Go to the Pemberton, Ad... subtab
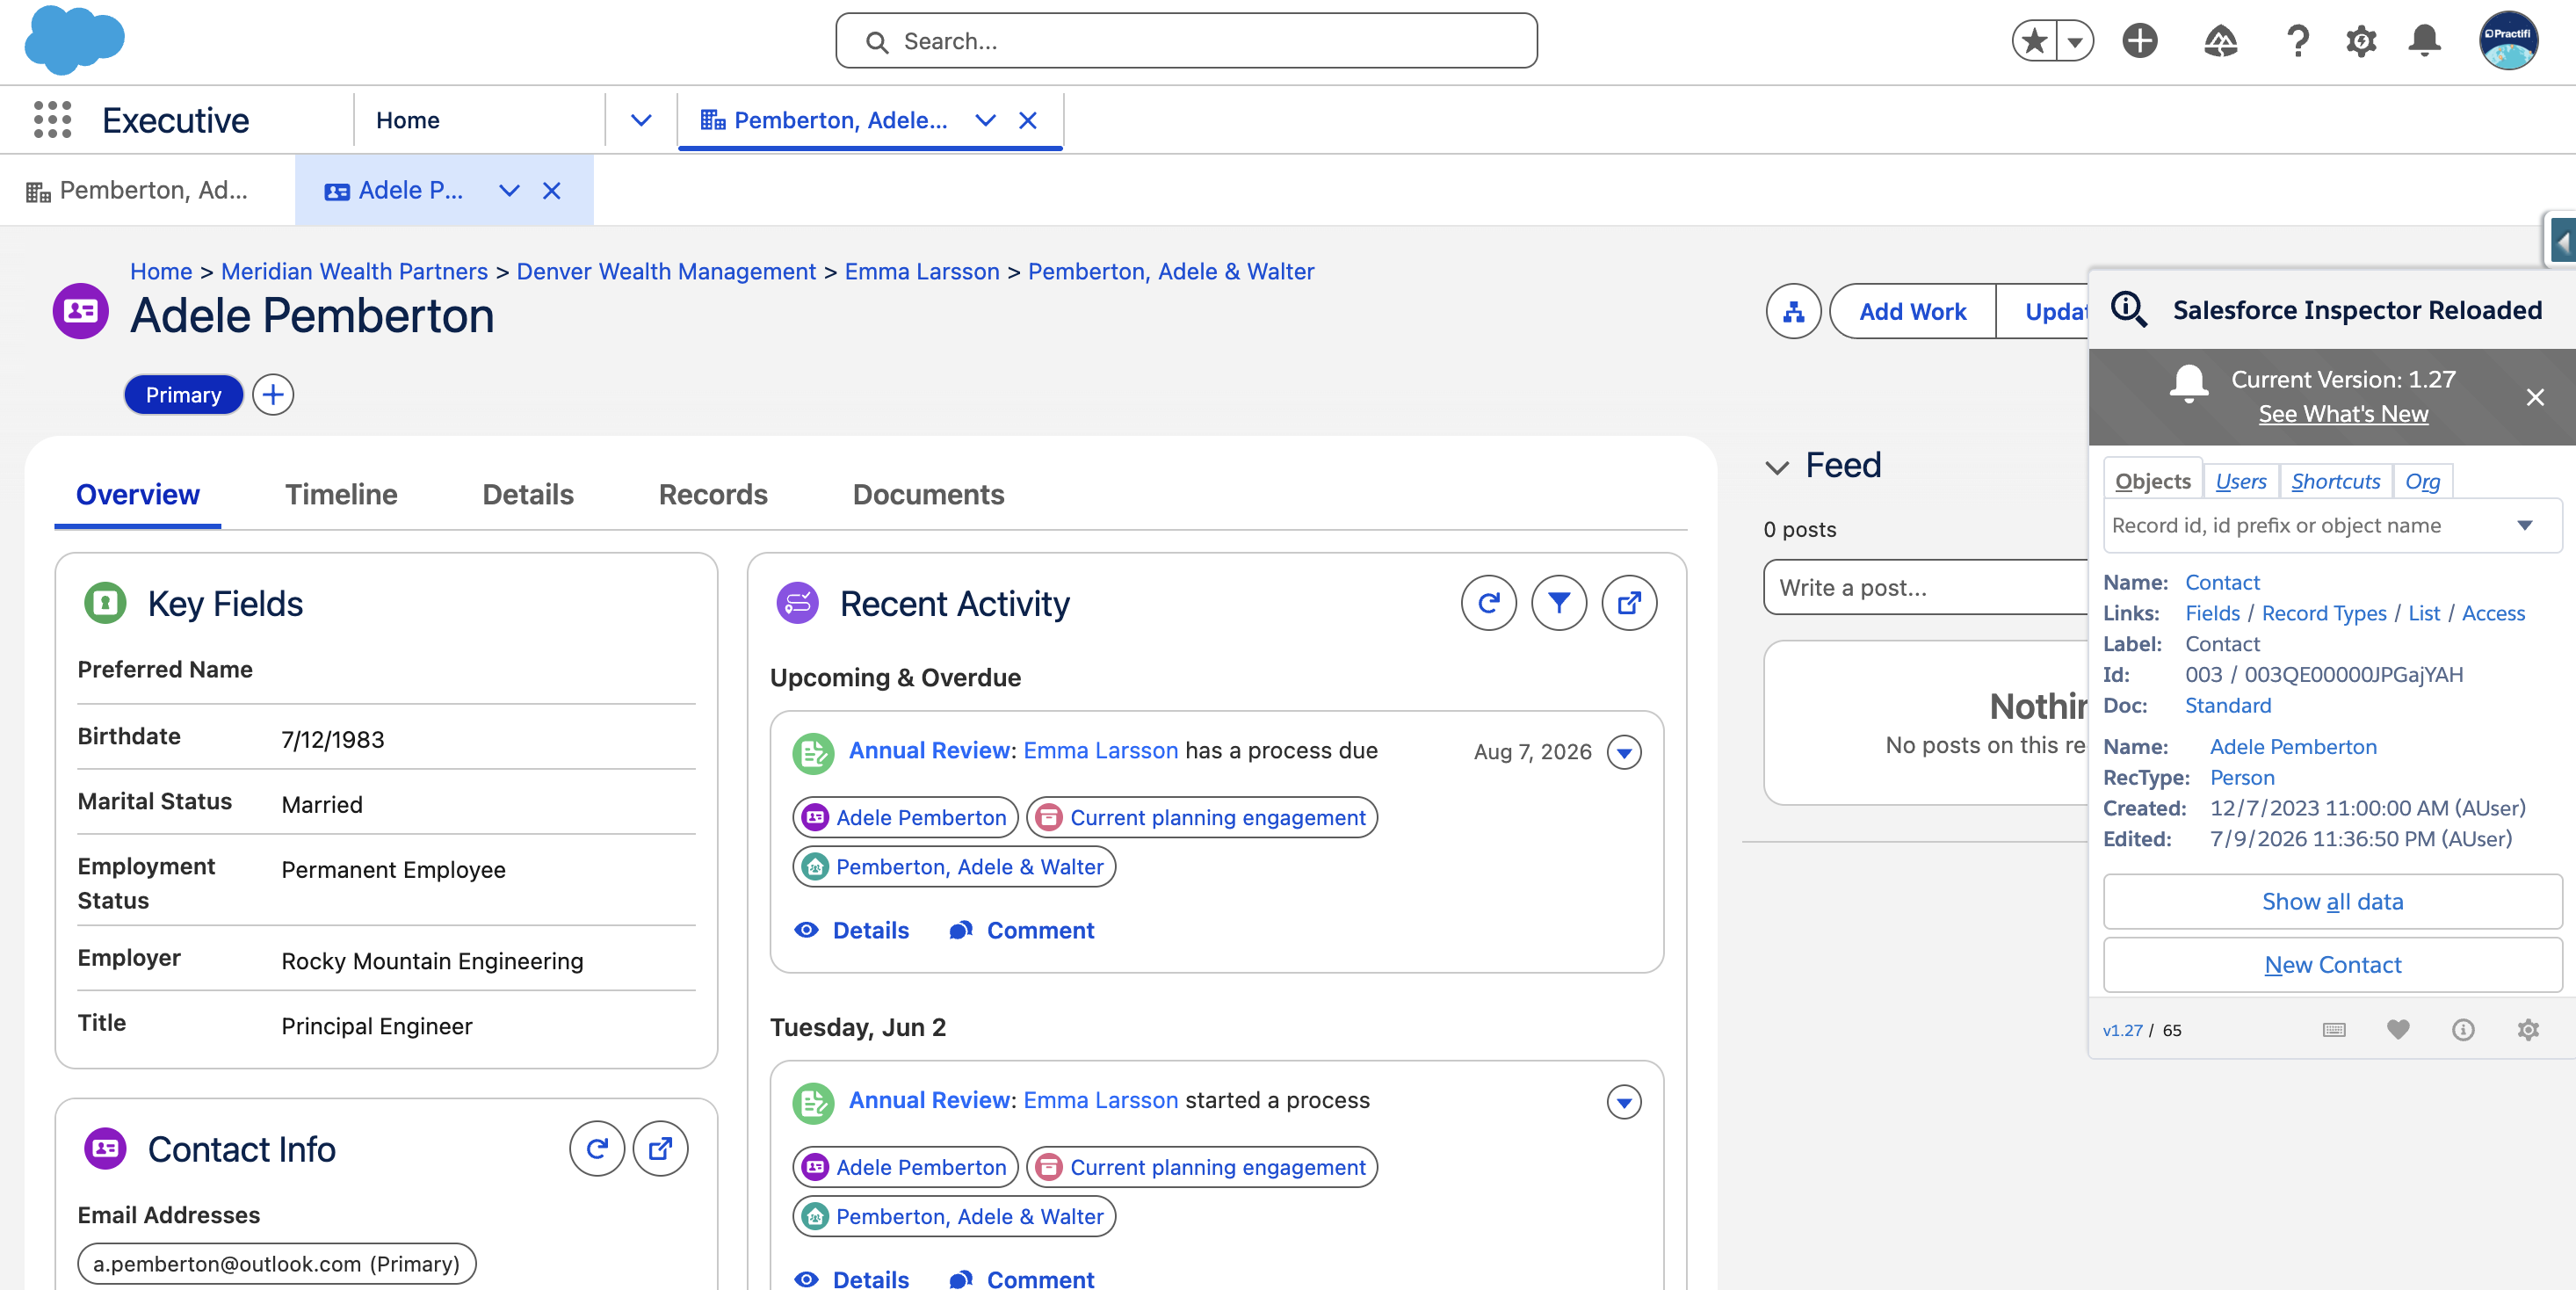2576x1290 pixels. (148, 190)
